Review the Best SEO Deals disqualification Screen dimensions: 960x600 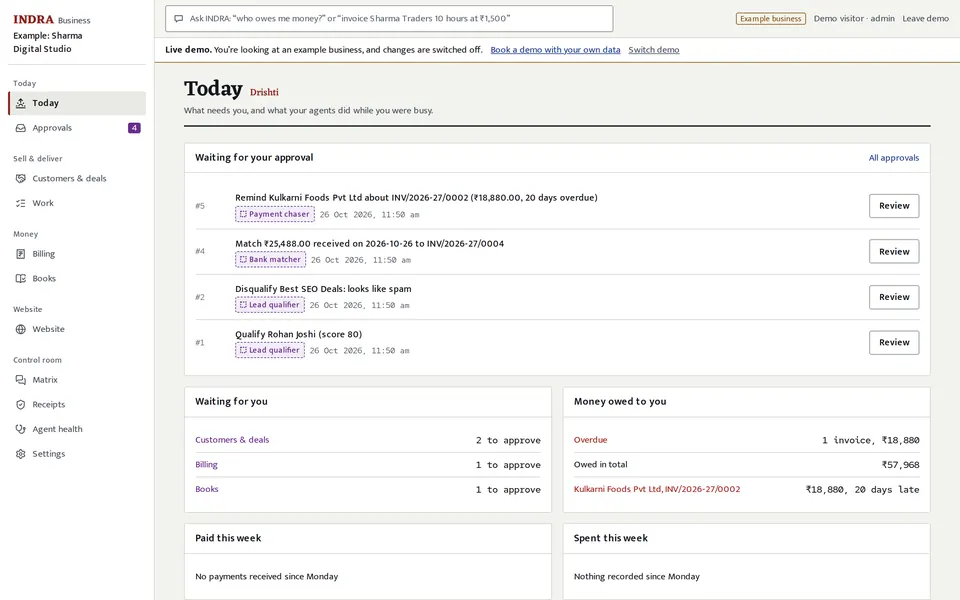click(894, 297)
